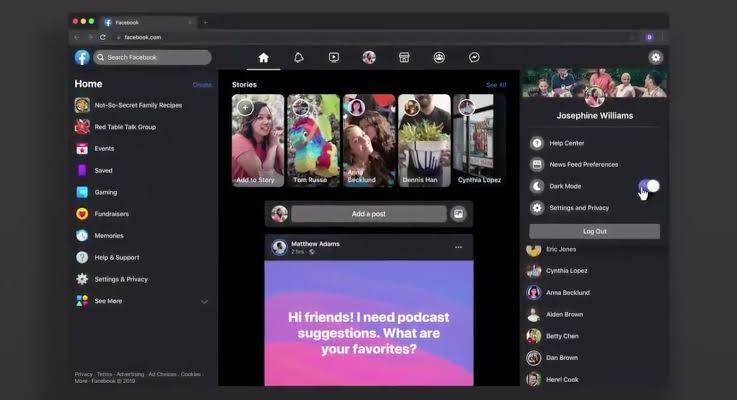Click the Add a post box

pyautogui.click(x=369, y=214)
